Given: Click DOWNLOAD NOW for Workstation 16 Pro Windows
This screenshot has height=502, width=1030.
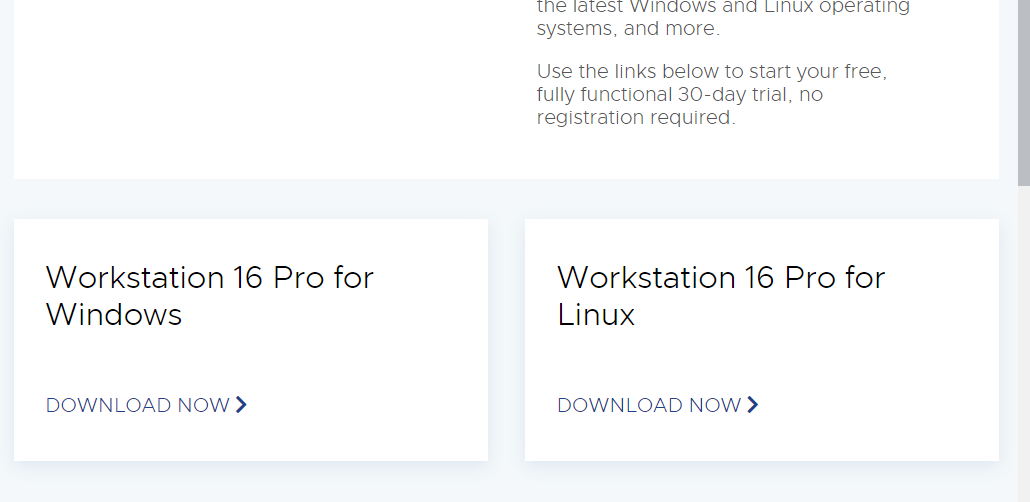Looking at the screenshot, I should pyautogui.click(x=146, y=405).
